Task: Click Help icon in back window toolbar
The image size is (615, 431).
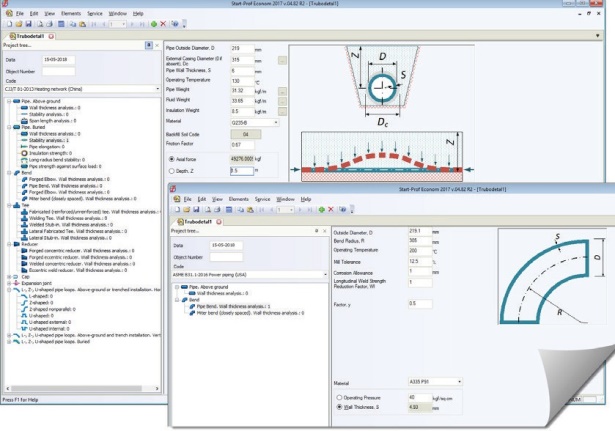Action: click(175, 24)
